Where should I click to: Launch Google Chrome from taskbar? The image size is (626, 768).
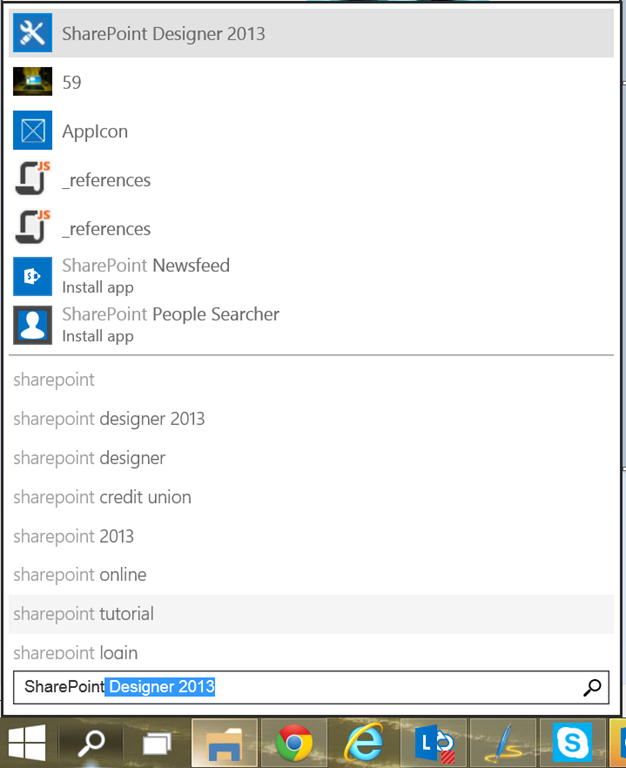click(294, 743)
